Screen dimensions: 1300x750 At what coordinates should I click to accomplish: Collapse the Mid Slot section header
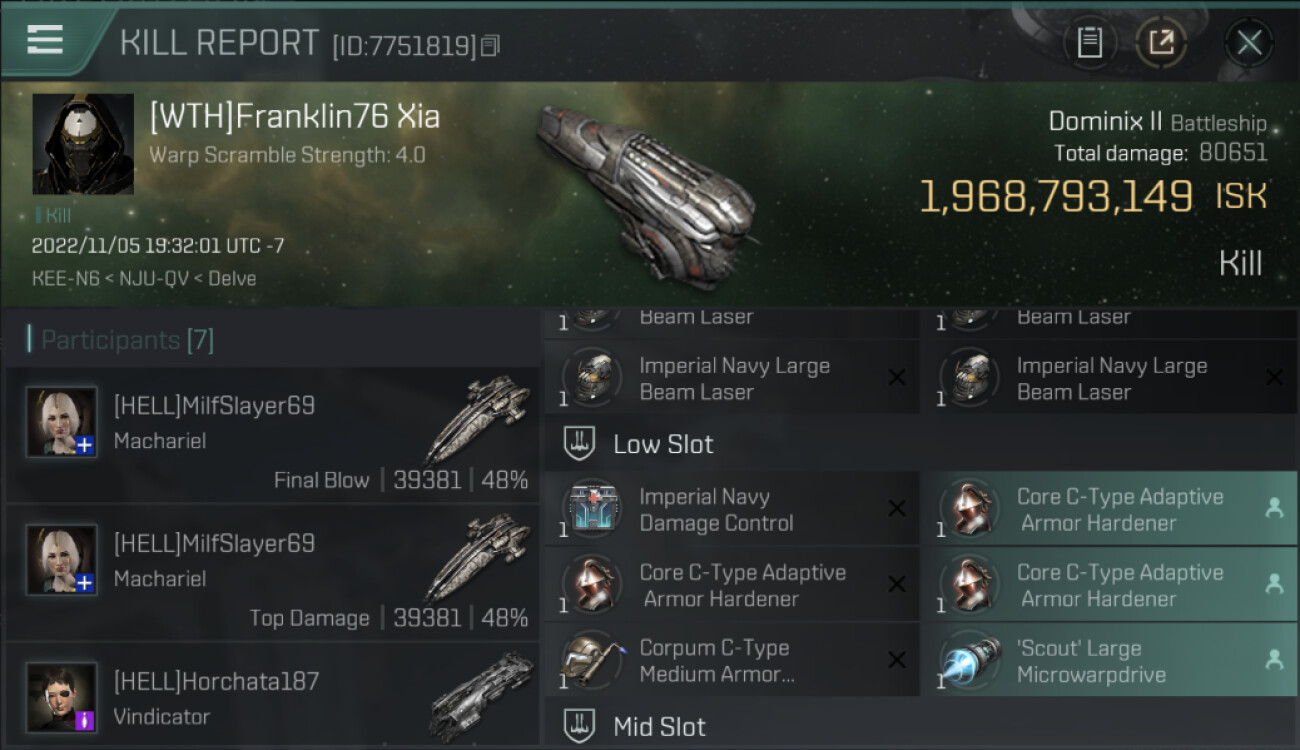click(920, 726)
